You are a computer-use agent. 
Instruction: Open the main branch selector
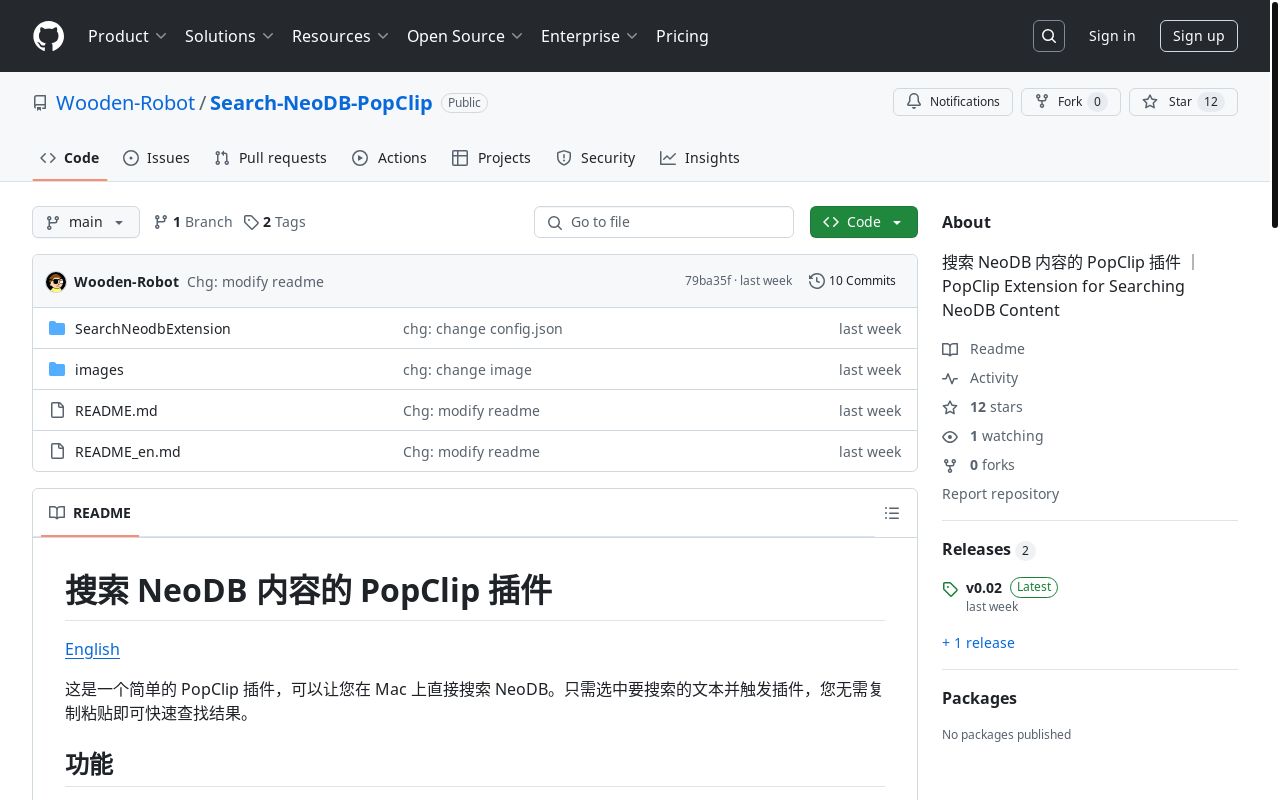pos(85,222)
